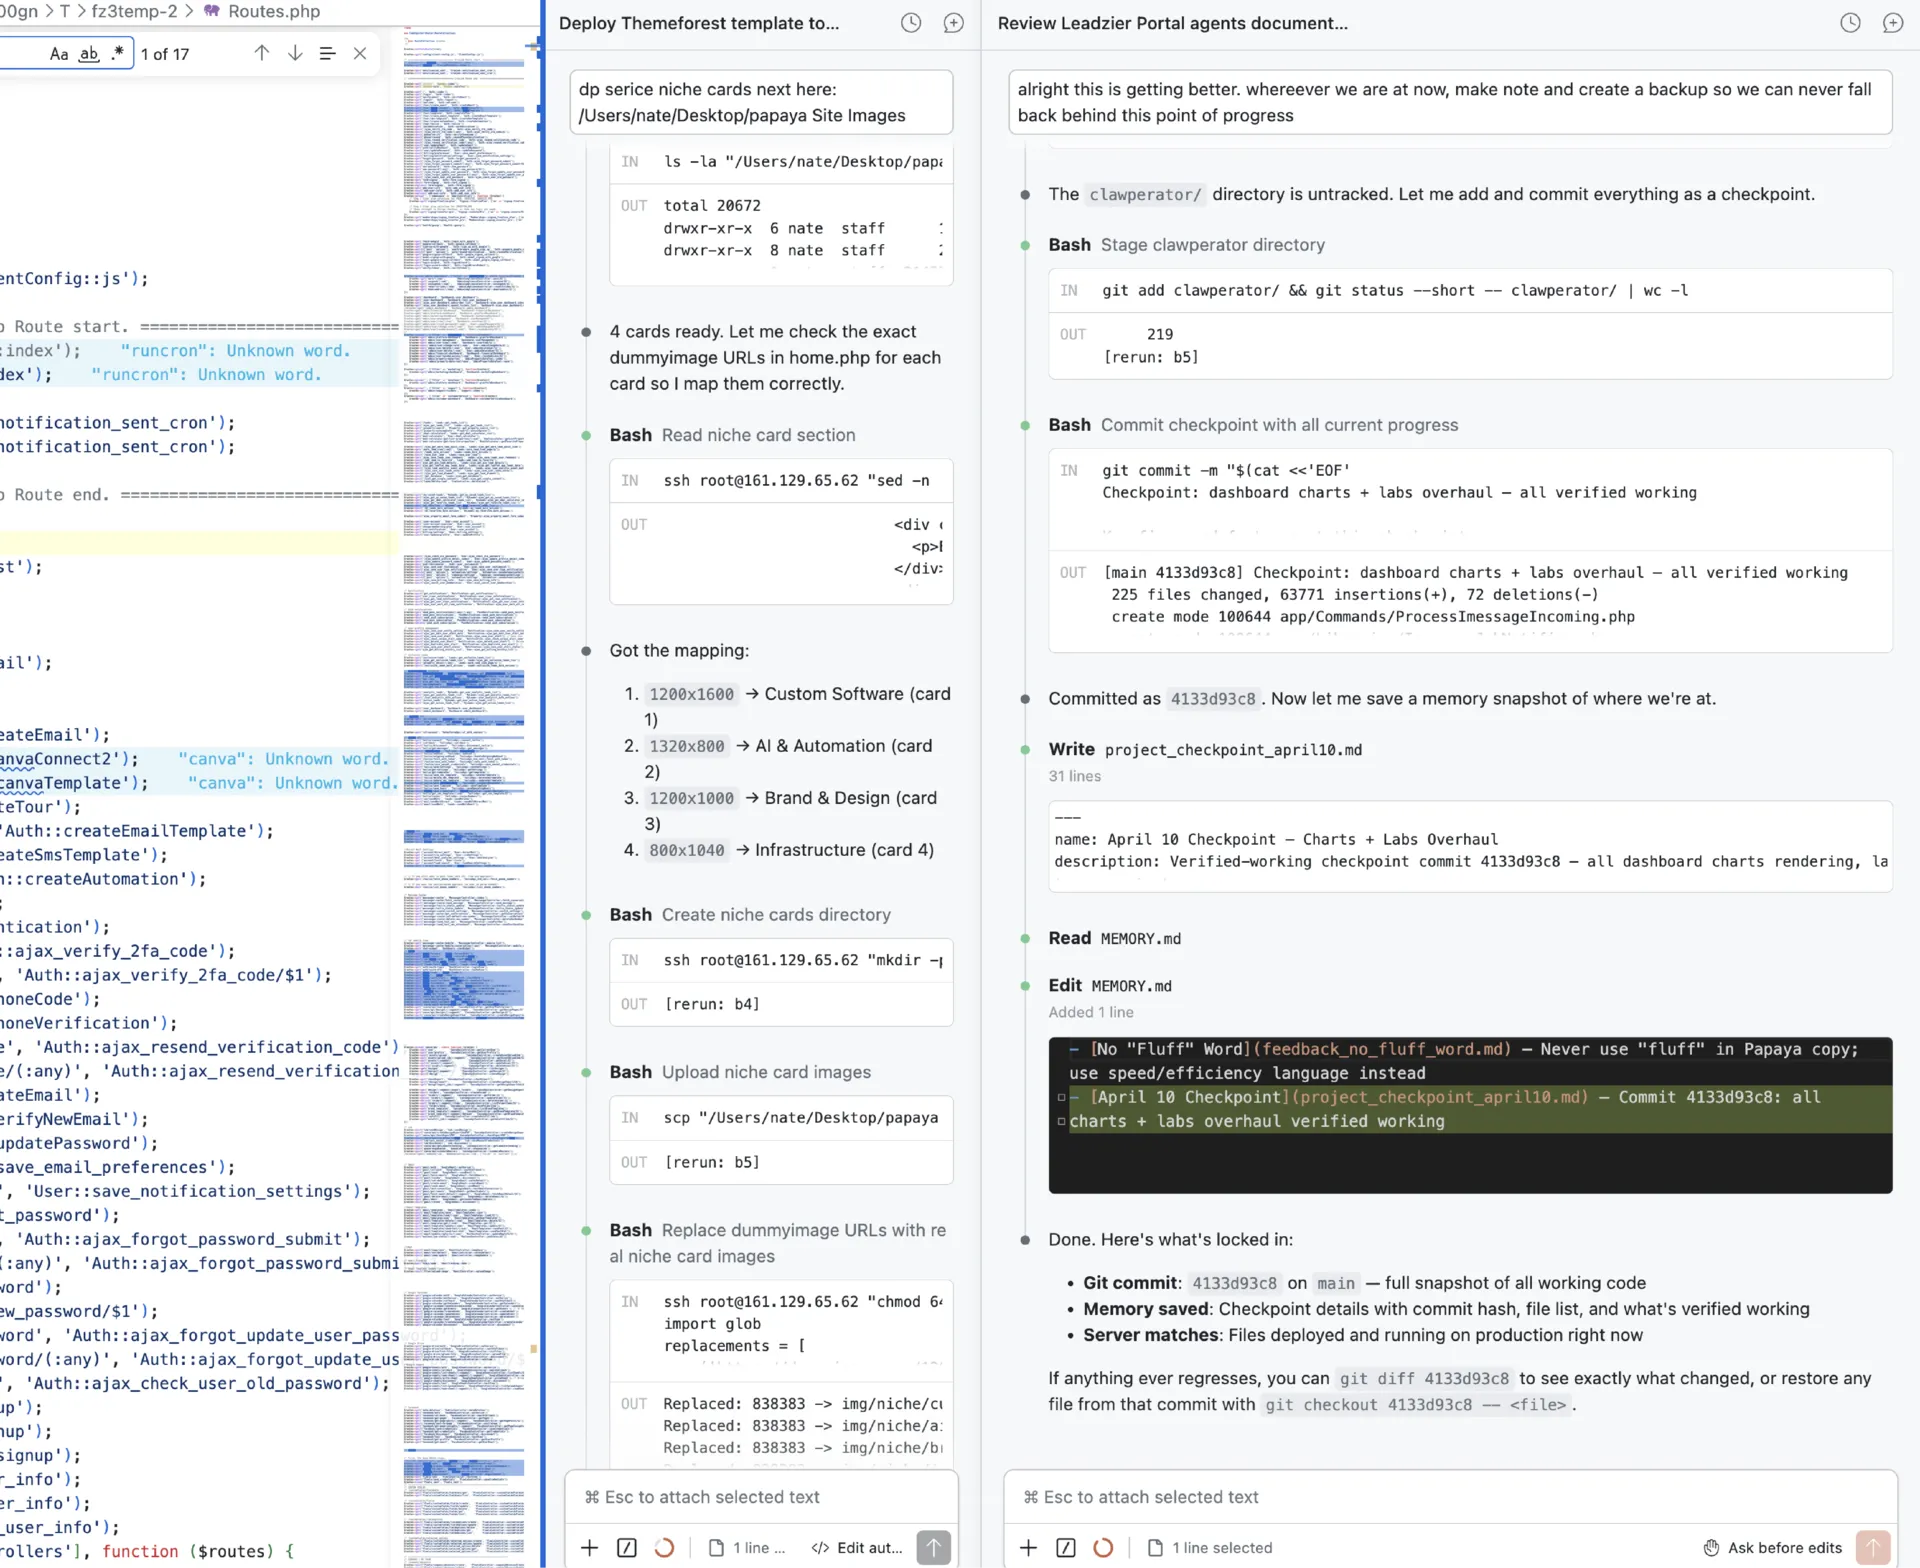Send message in left chat panel
The height and width of the screenshot is (1568, 1920).
(x=933, y=1547)
